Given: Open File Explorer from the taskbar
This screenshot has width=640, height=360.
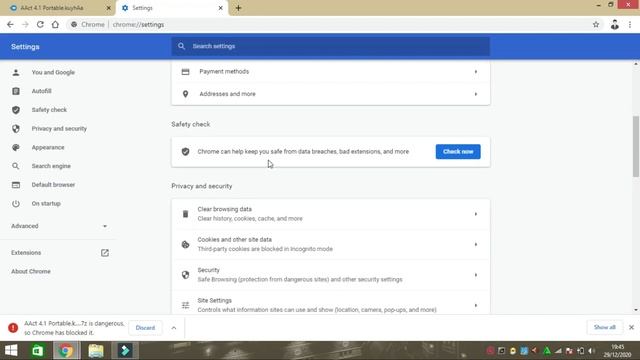Looking at the screenshot, I should [96, 351].
